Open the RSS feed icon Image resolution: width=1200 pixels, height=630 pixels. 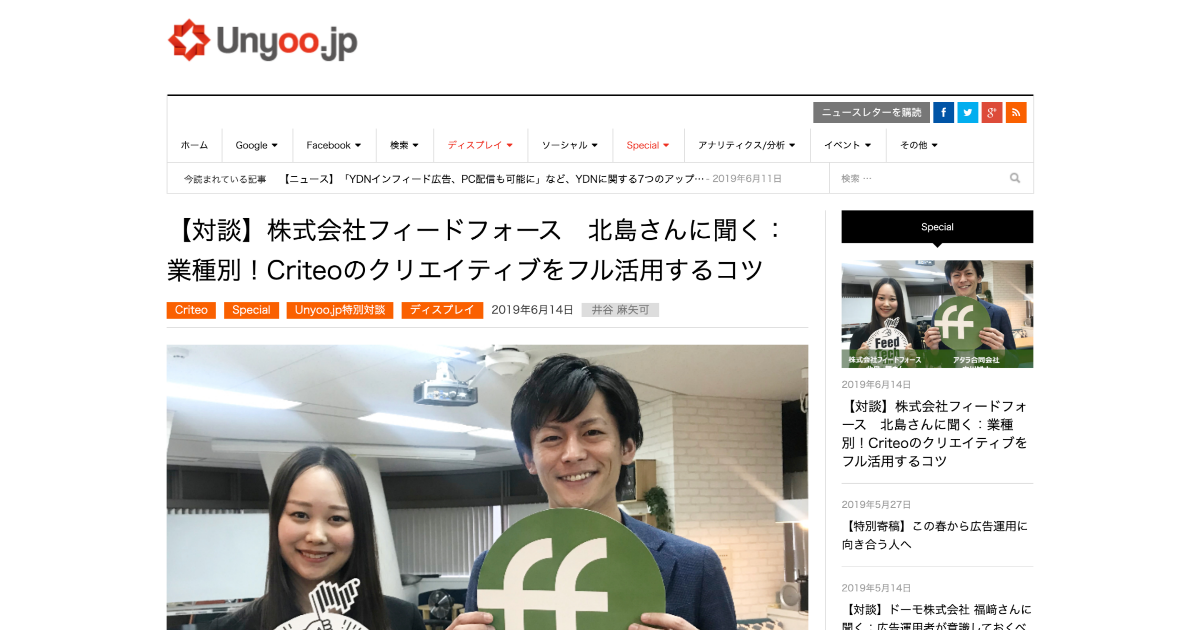(x=1016, y=113)
